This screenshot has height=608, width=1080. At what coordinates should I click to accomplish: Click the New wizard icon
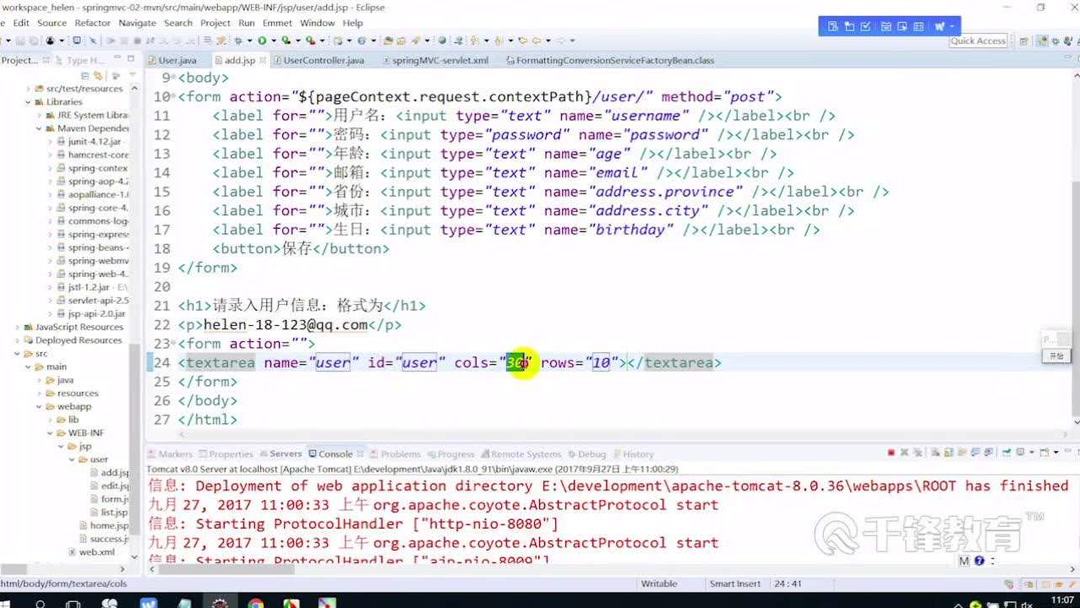click(x=5, y=41)
